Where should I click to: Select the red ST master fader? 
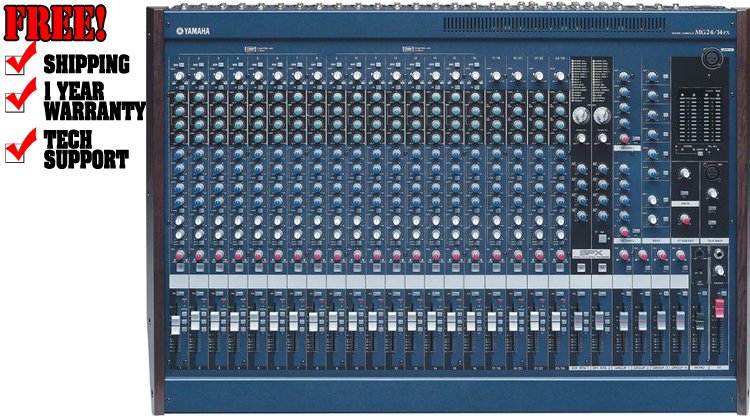click(719, 309)
